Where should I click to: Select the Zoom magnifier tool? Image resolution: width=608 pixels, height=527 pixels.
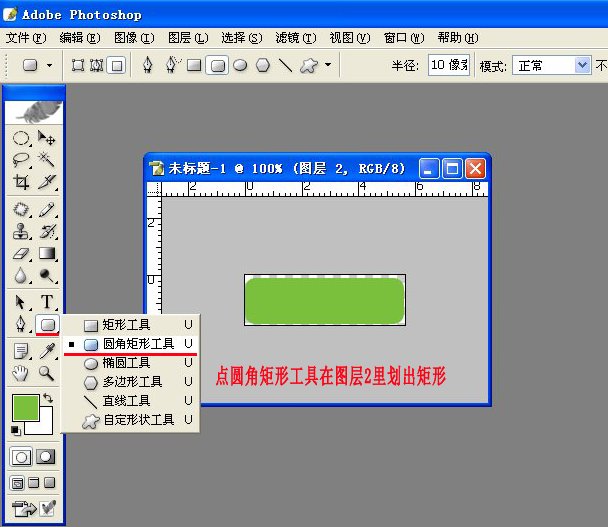coord(47,373)
